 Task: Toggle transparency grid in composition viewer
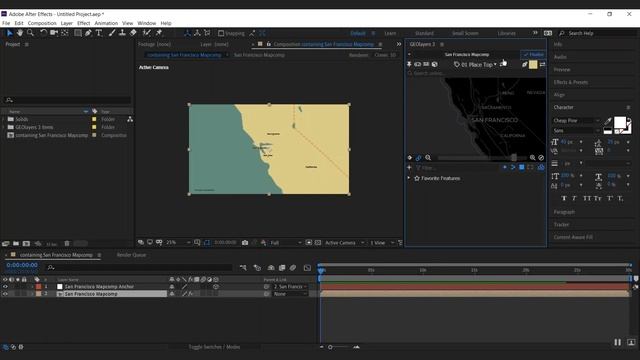pos(318,243)
